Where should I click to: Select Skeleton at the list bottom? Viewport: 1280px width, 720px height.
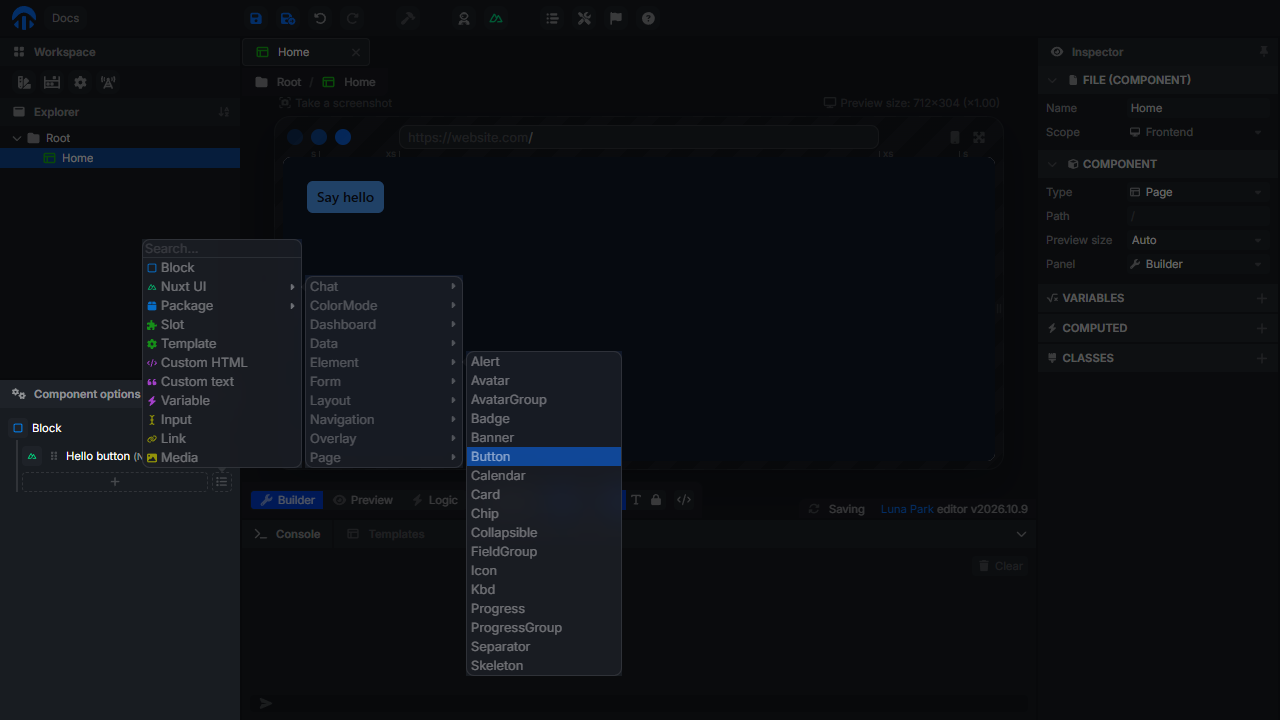tap(544, 665)
